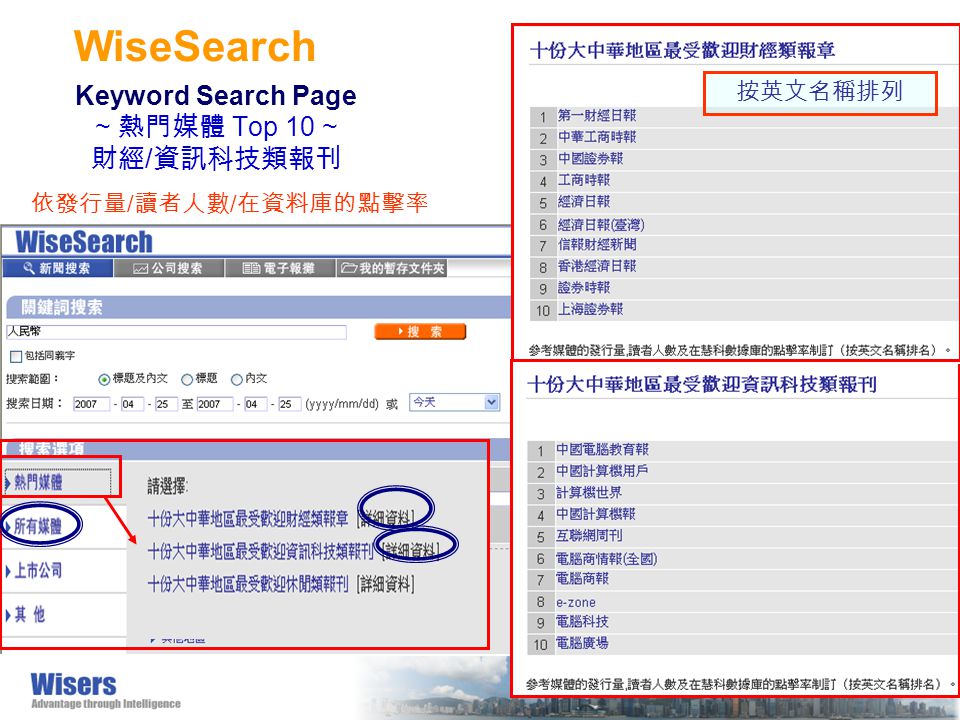Select 中國電腦教育報 in the IT list
Image resolution: width=960 pixels, height=720 pixels.
pyautogui.click(x=602, y=449)
